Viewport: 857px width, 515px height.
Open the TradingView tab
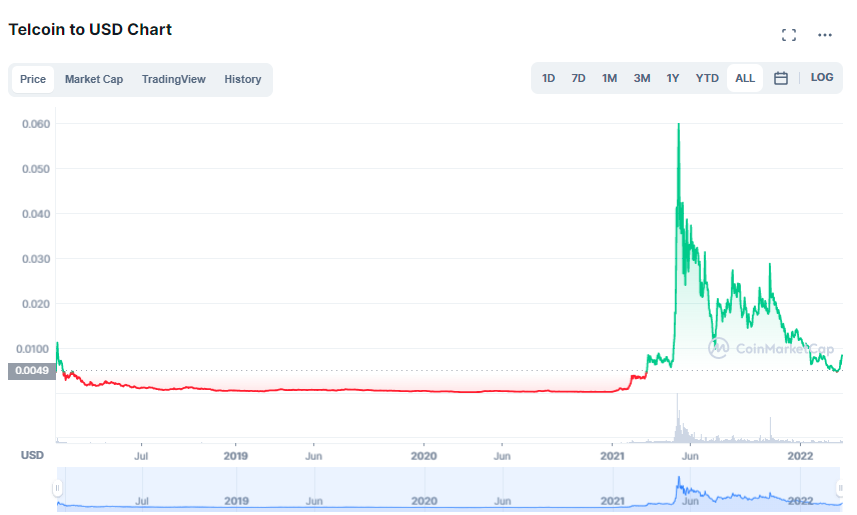(x=173, y=79)
